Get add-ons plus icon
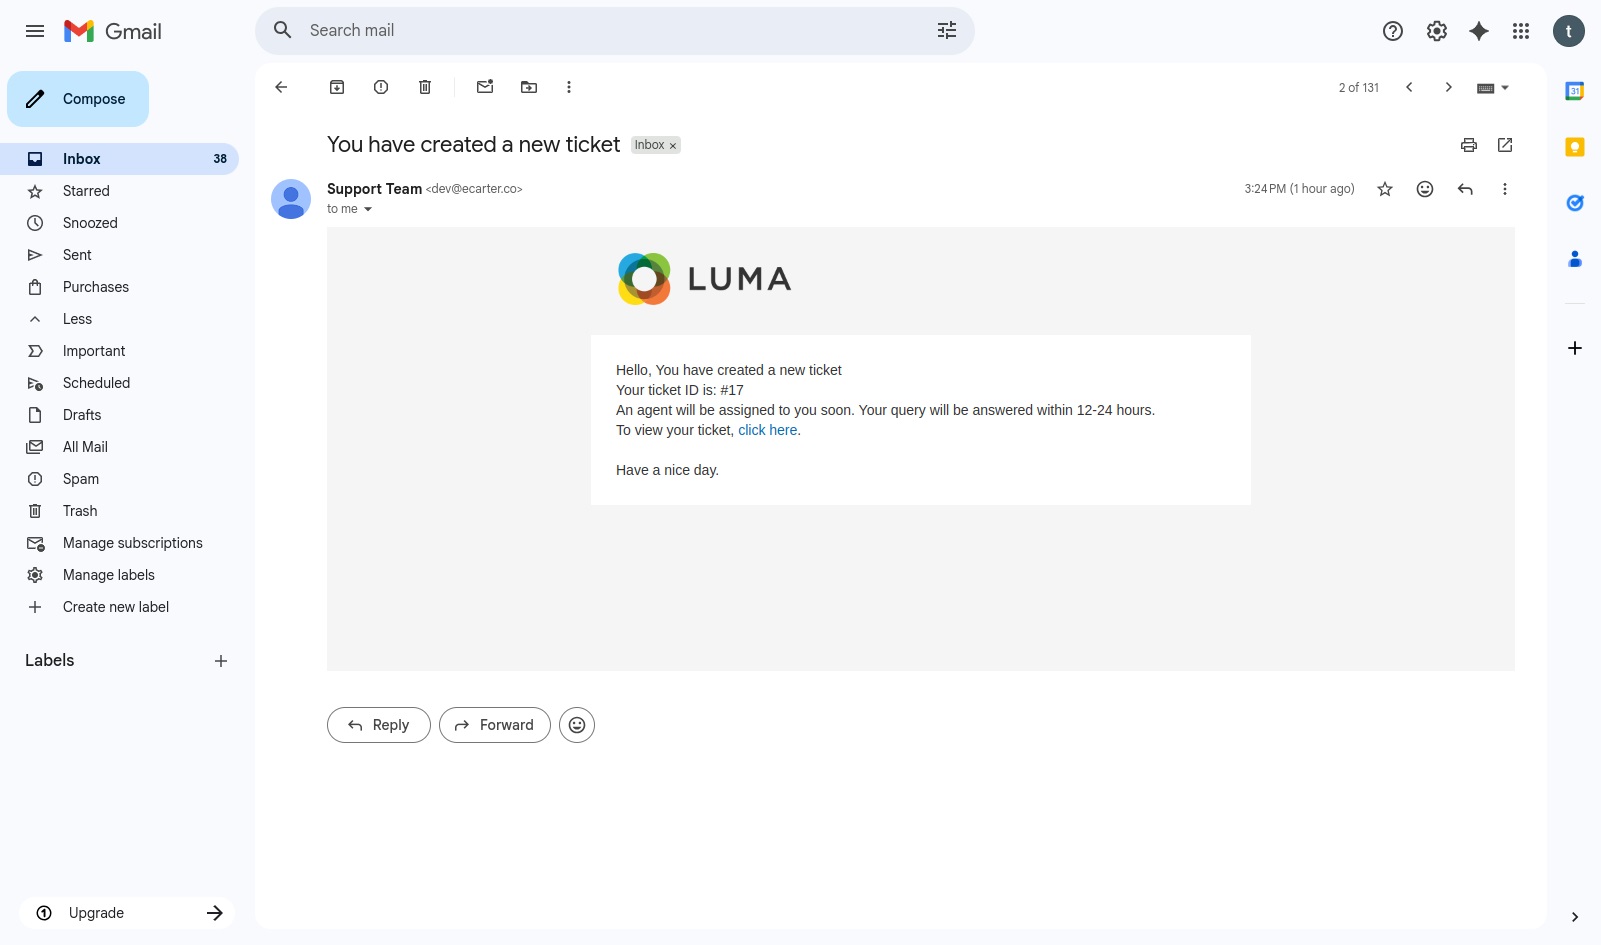The width and height of the screenshot is (1601, 945). [1575, 348]
